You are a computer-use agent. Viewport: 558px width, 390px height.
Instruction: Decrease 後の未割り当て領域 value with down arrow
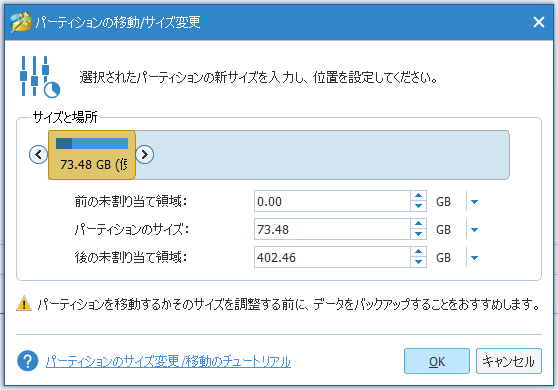pyautogui.click(x=418, y=262)
